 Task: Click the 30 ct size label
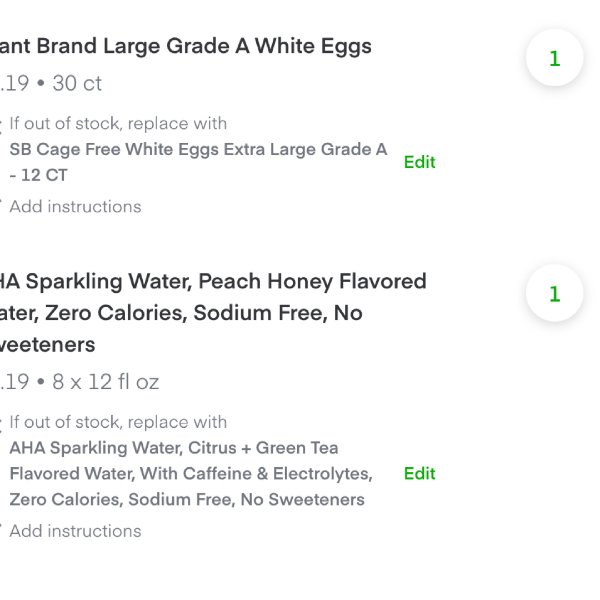(x=77, y=83)
